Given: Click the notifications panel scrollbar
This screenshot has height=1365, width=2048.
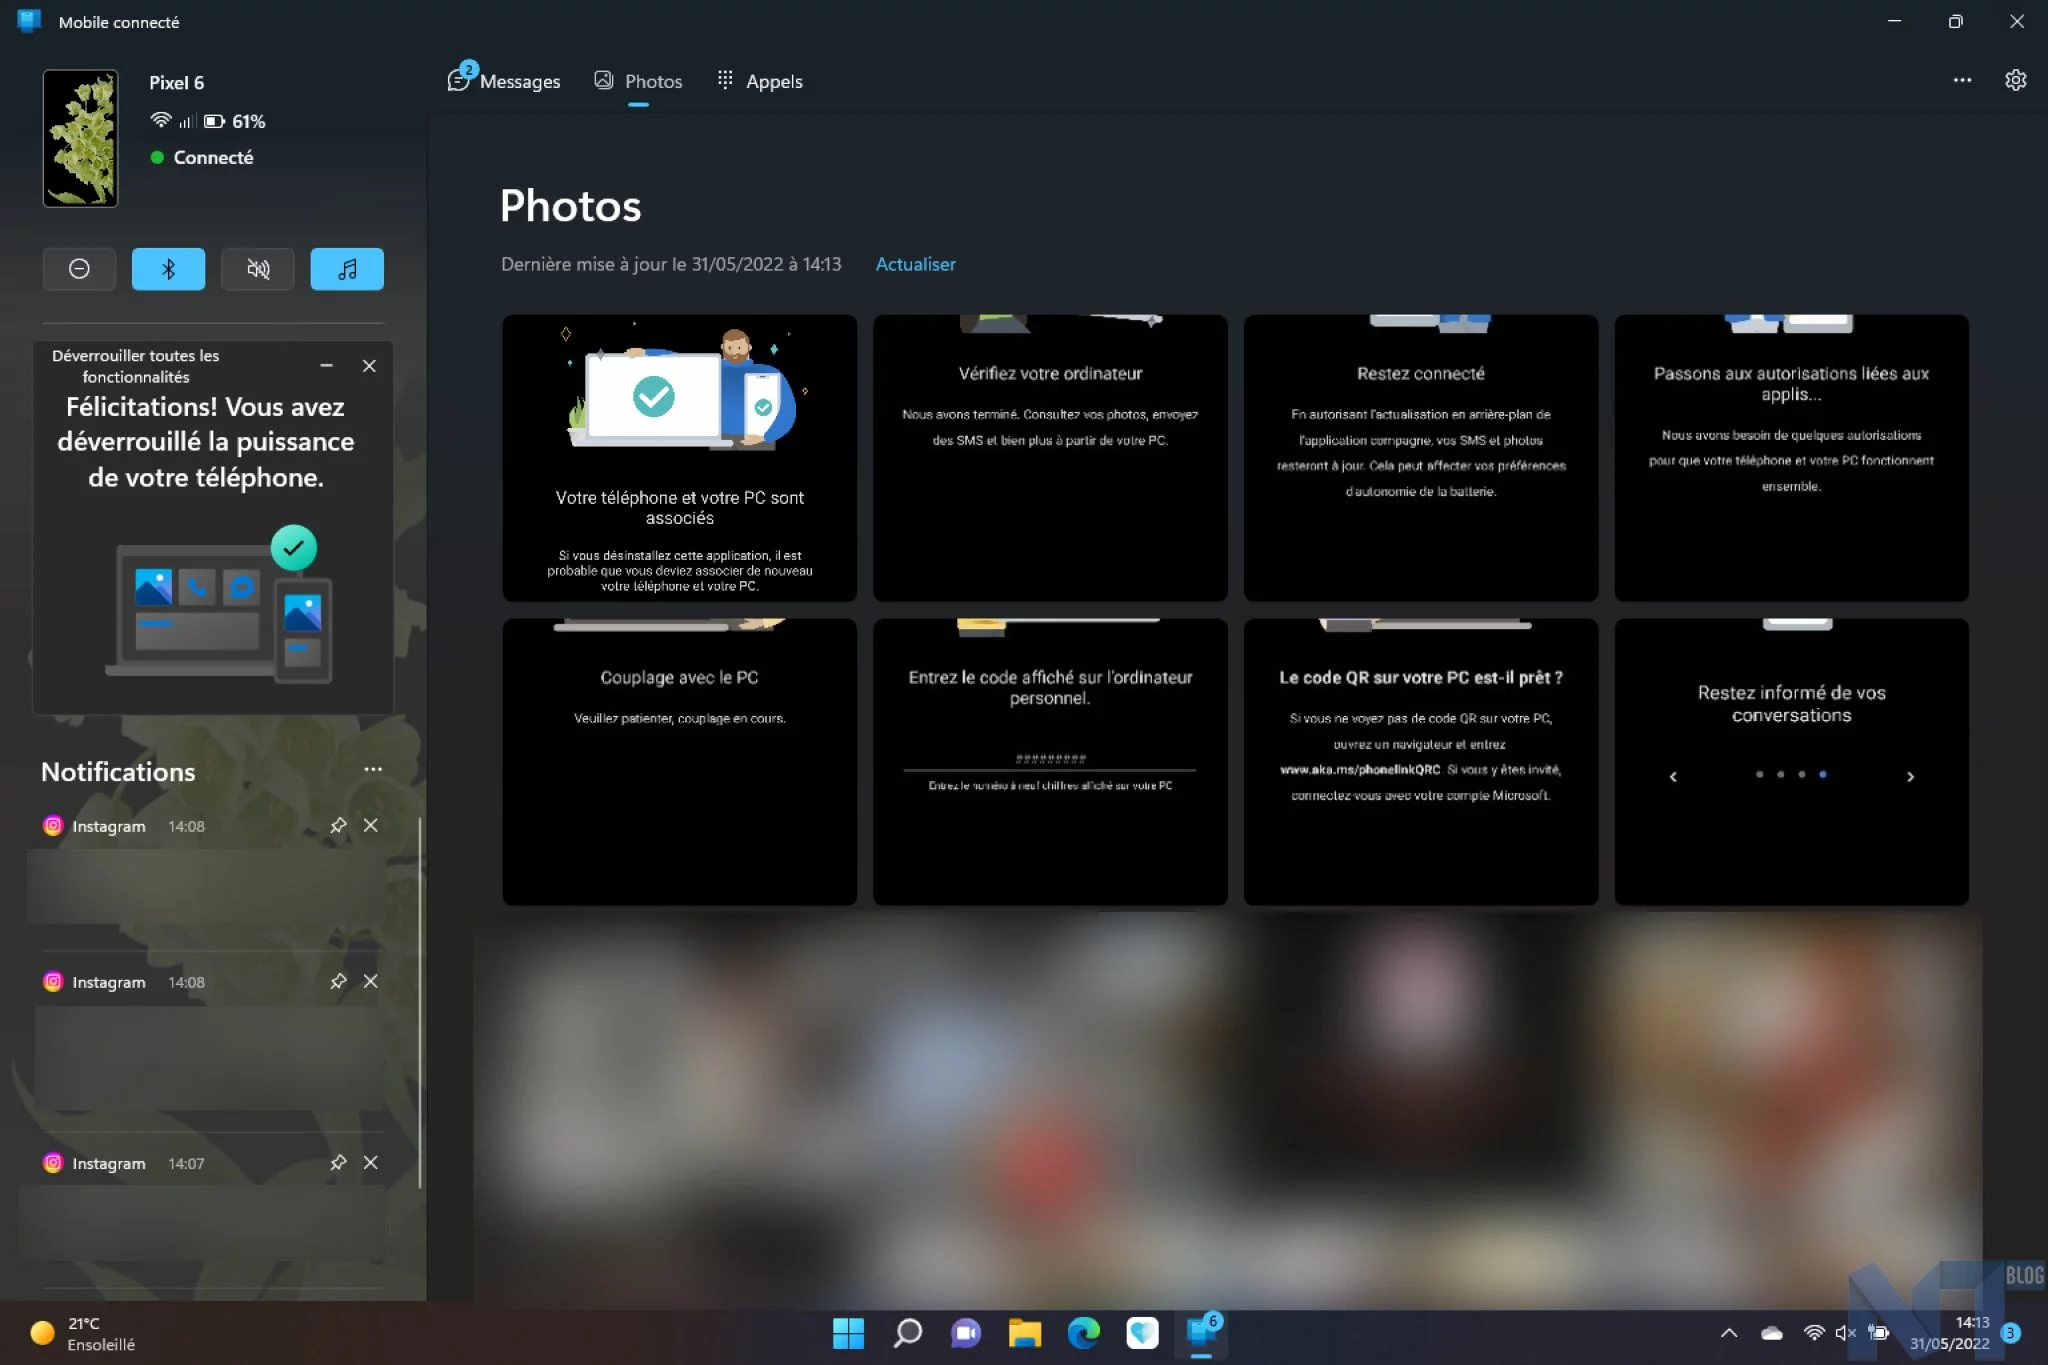Looking at the screenshot, I should click(420, 1002).
